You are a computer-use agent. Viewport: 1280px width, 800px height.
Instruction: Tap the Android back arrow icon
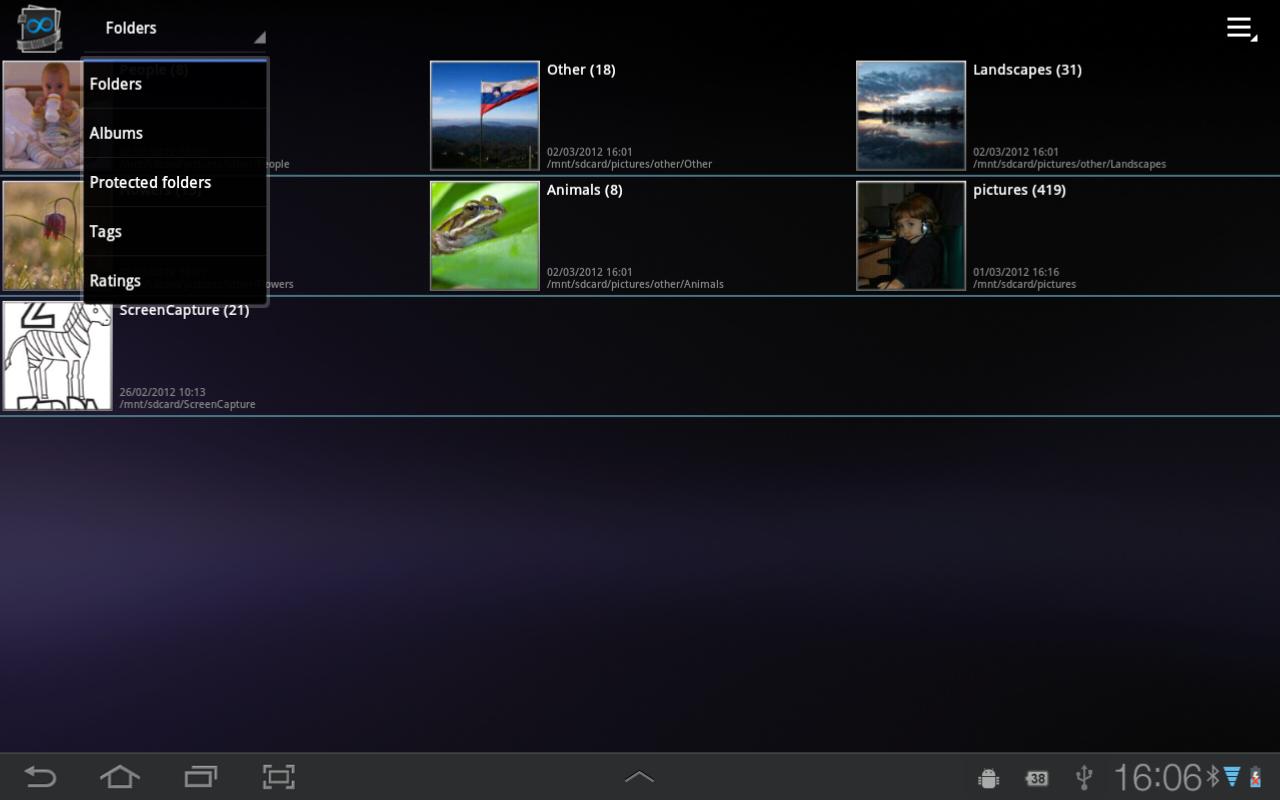click(x=40, y=777)
